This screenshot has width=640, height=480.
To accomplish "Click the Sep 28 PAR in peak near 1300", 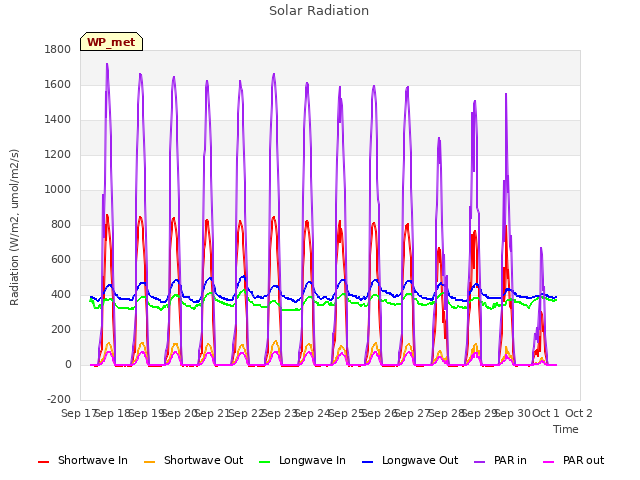I will [439, 139].
